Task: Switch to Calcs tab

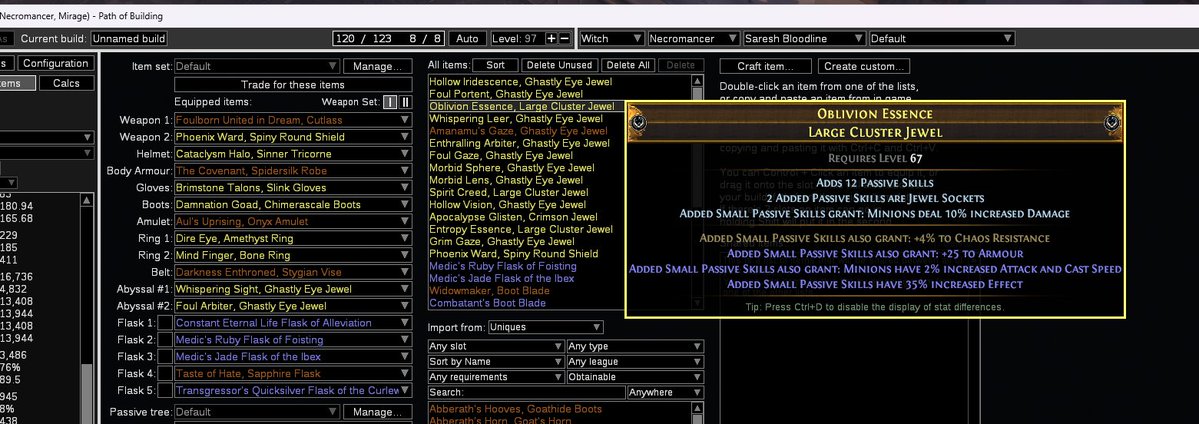Action: click(67, 83)
